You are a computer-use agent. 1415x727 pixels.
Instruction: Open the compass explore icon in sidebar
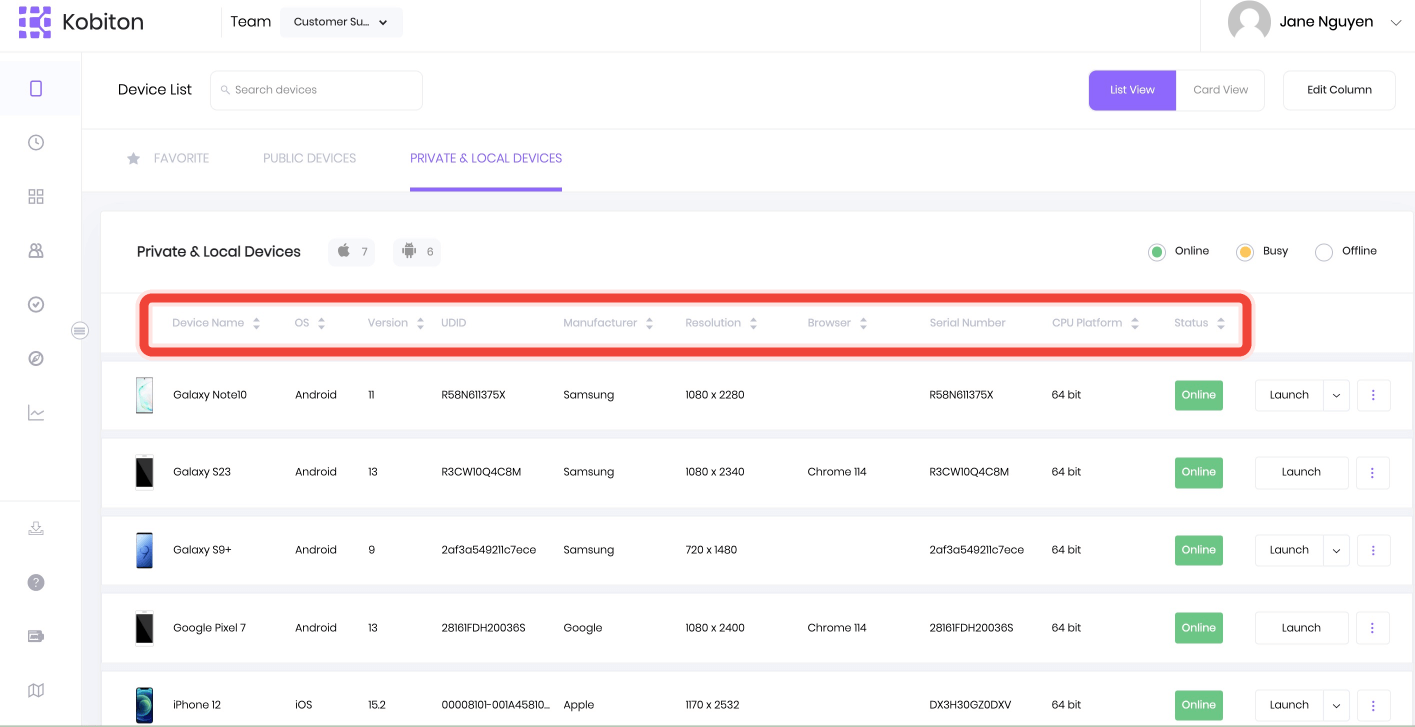(x=36, y=359)
